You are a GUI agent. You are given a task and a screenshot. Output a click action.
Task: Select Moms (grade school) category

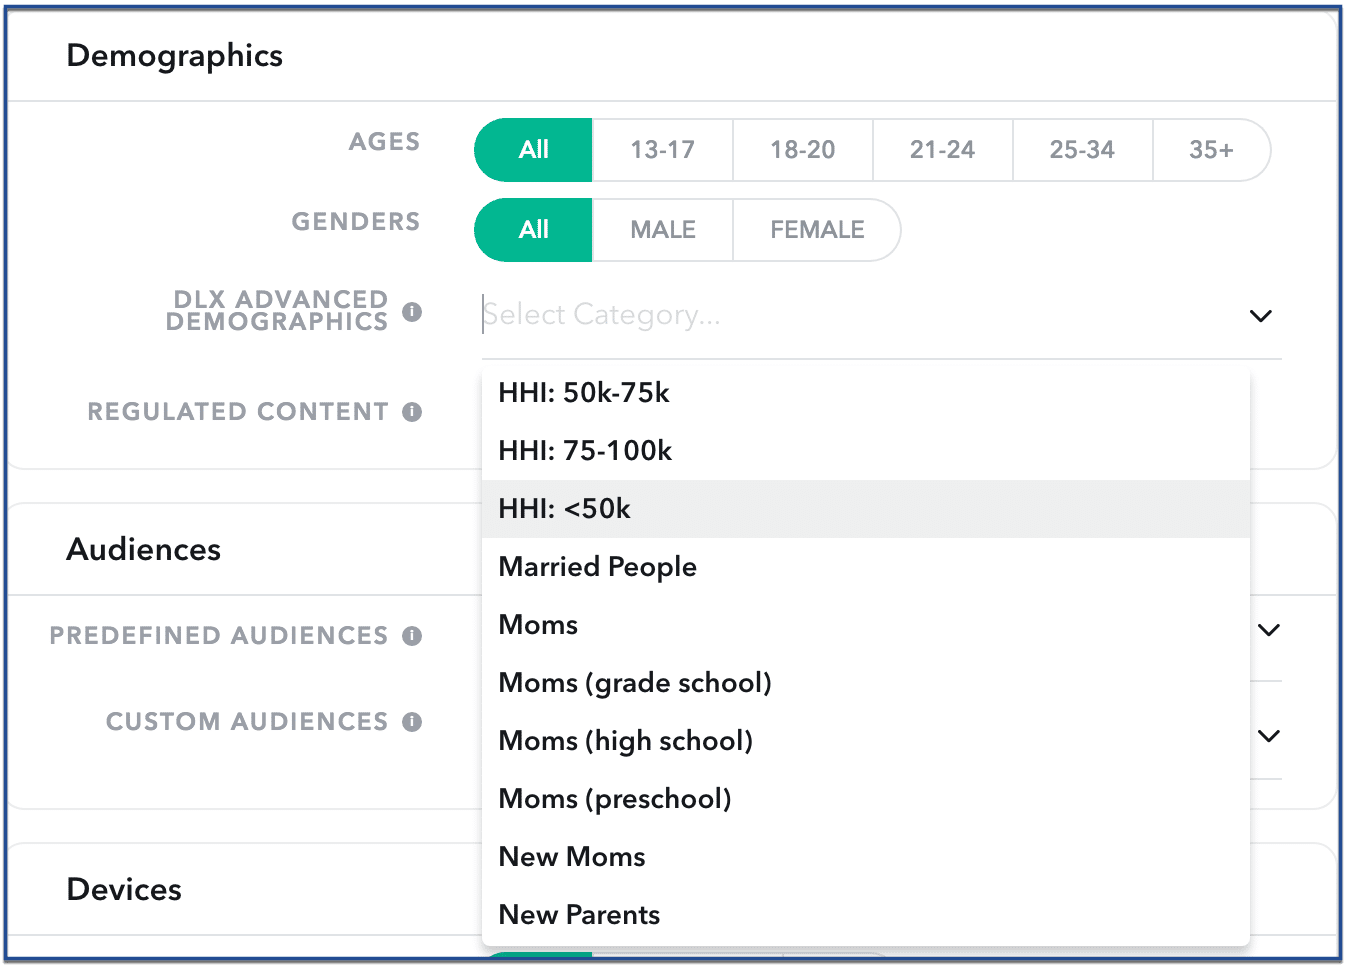pos(866,683)
